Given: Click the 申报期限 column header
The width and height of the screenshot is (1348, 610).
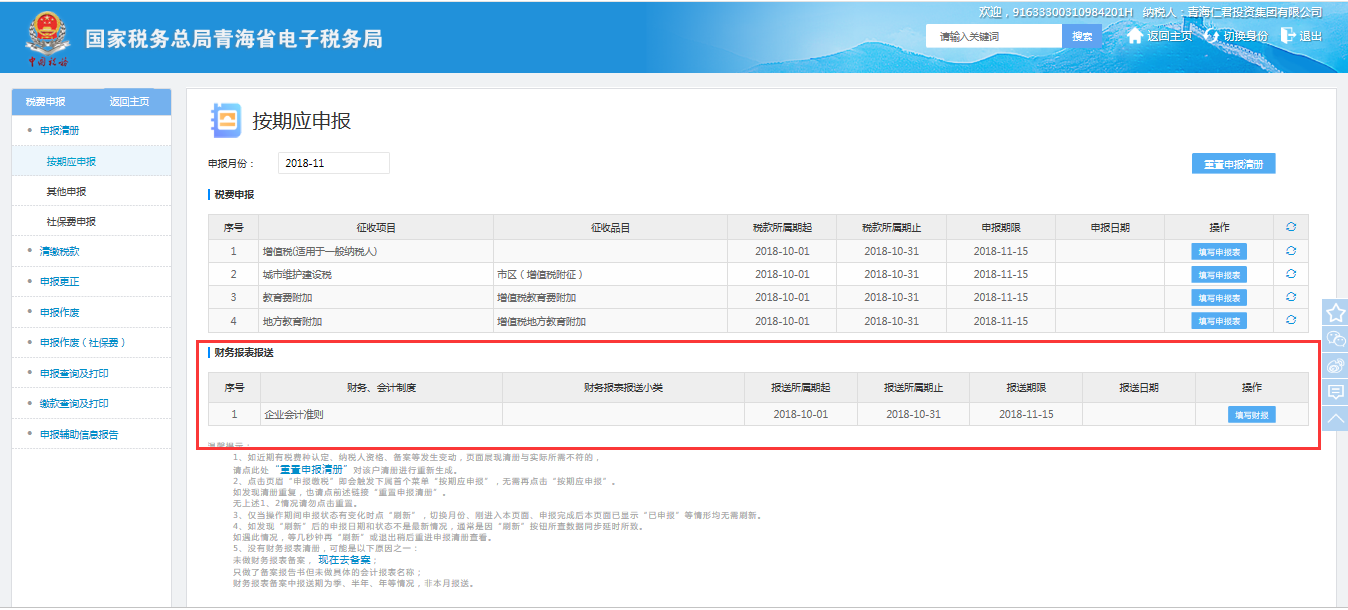Looking at the screenshot, I should 1001,227.
